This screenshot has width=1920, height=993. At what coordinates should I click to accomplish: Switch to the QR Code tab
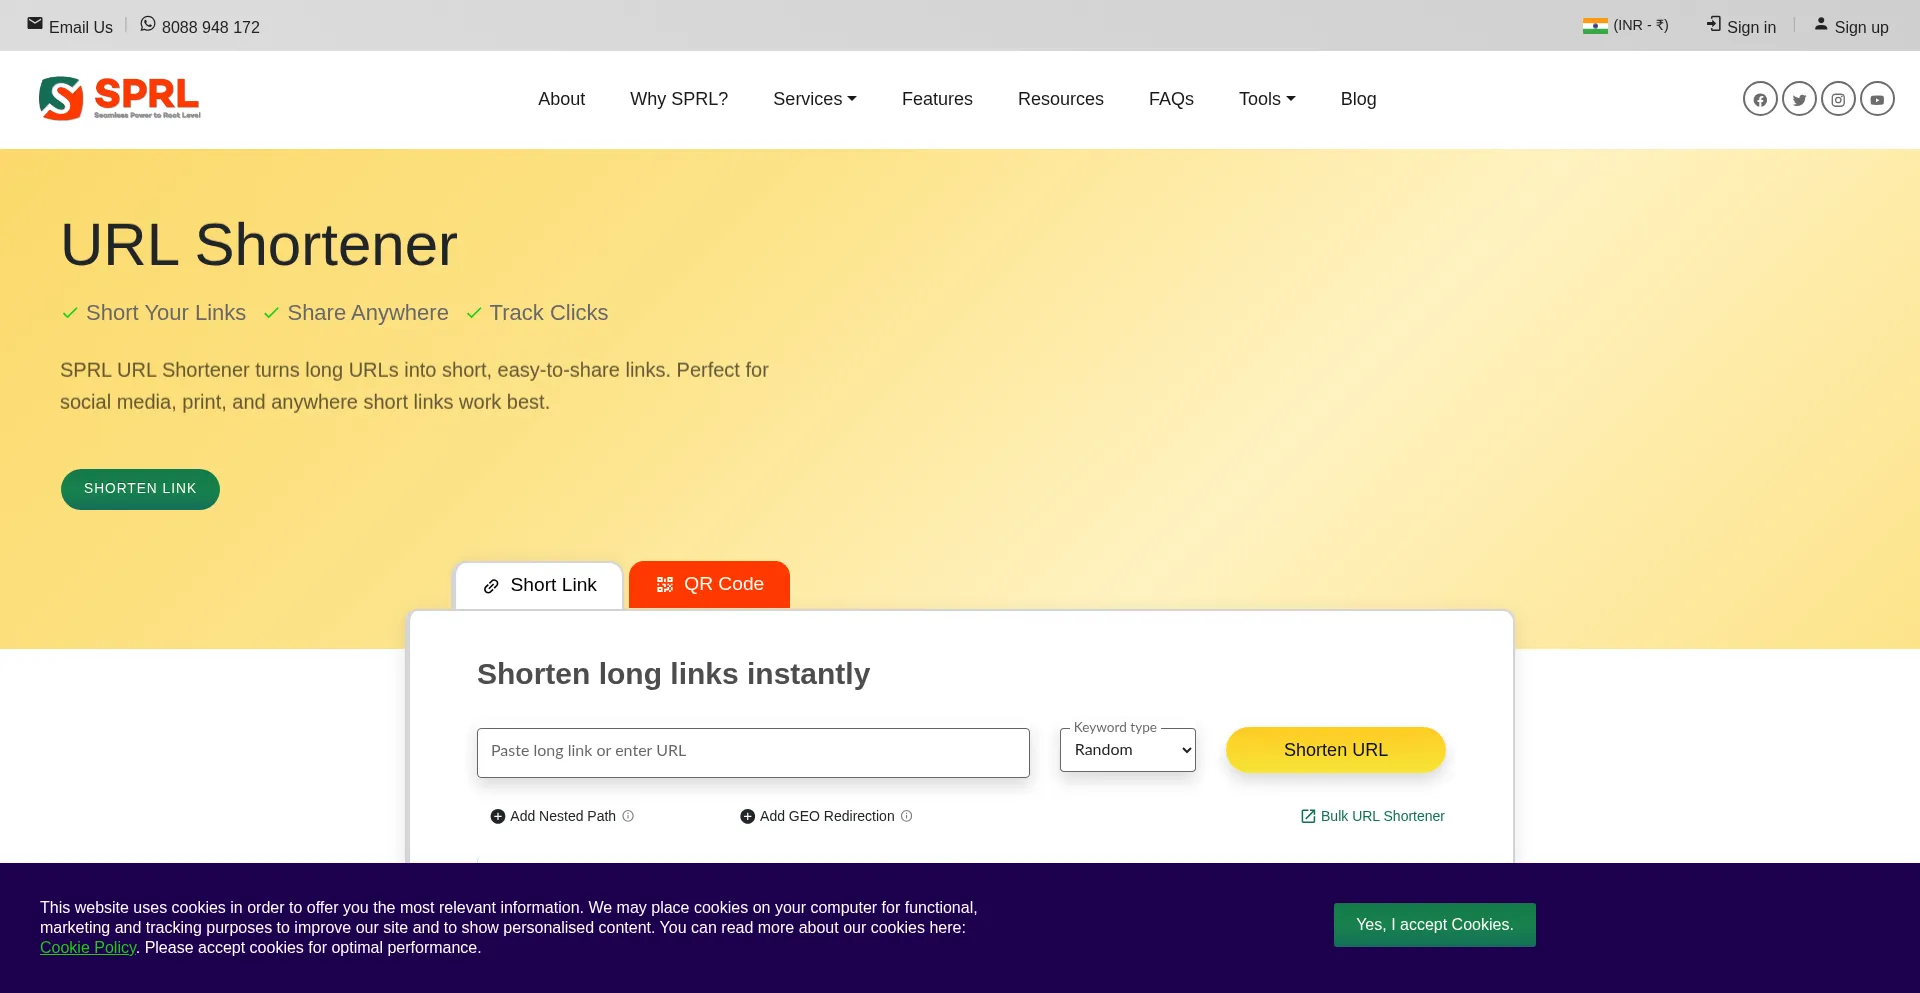point(709,584)
